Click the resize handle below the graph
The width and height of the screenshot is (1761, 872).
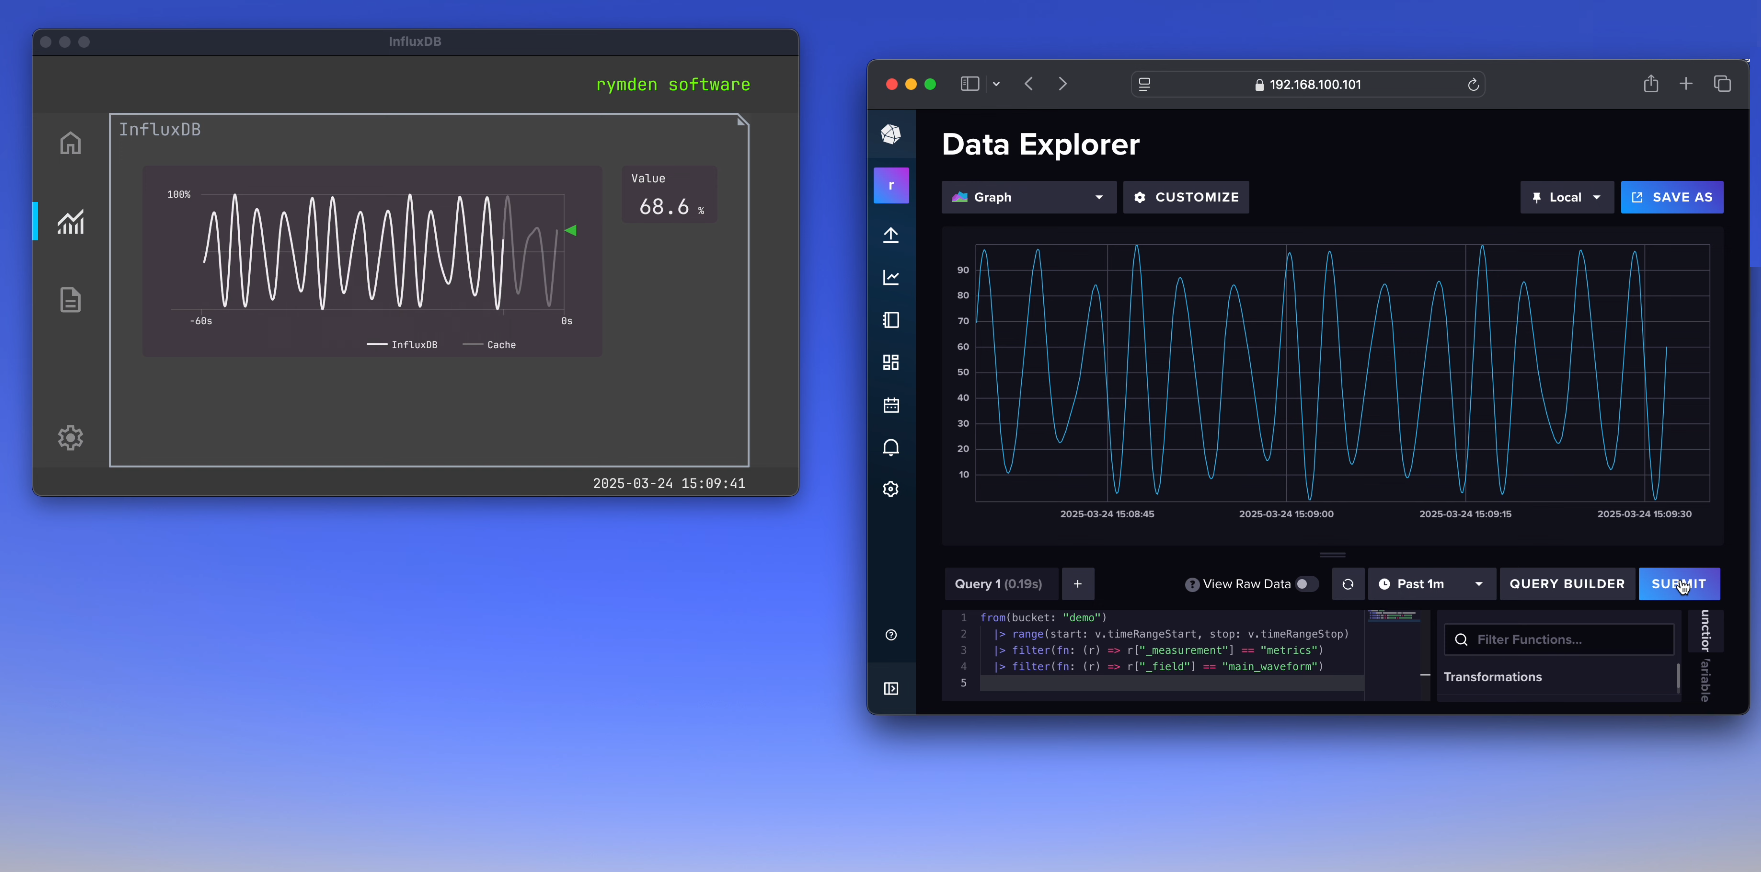click(x=1332, y=555)
